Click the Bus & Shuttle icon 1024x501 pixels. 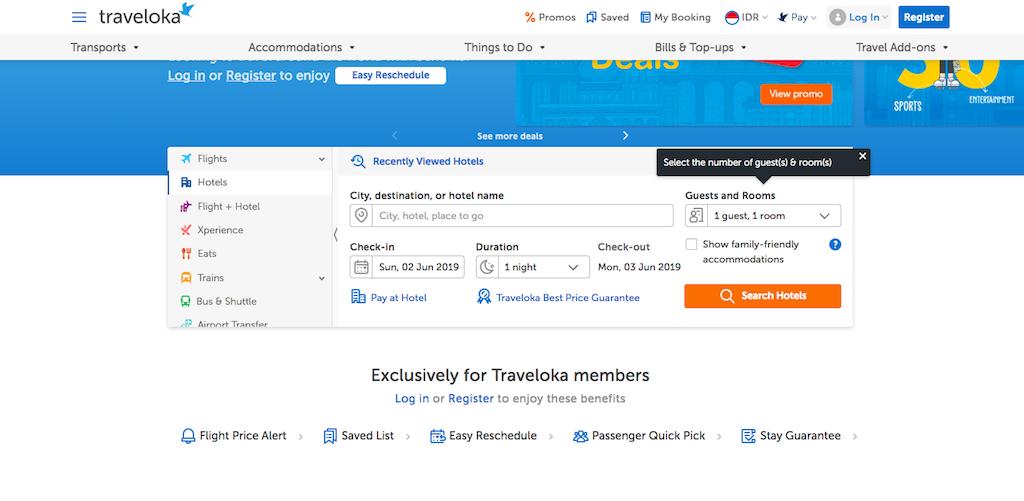[185, 301]
